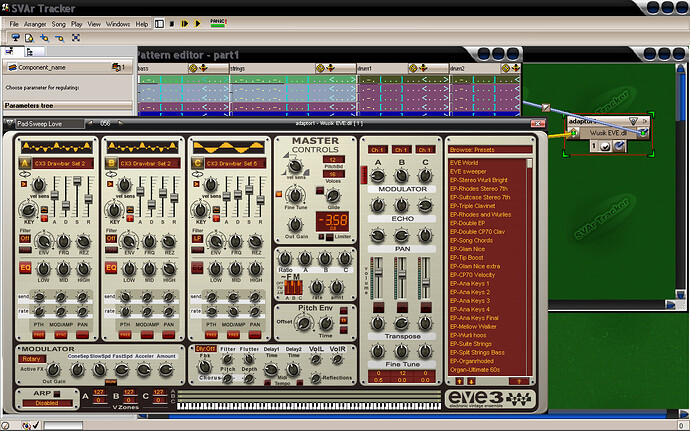Go to previous preset with left arrow
The width and height of the screenshot is (690, 431).
pos(90,123)
